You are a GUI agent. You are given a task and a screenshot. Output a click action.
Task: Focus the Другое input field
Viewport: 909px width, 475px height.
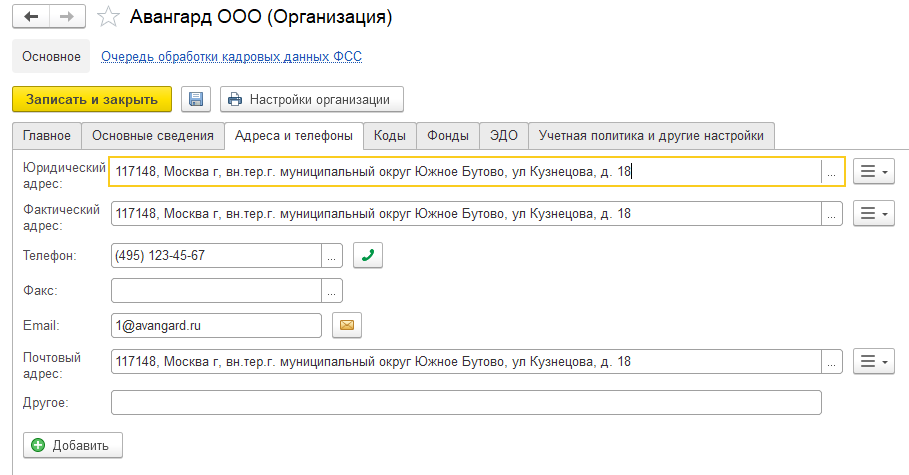(466, 402)
